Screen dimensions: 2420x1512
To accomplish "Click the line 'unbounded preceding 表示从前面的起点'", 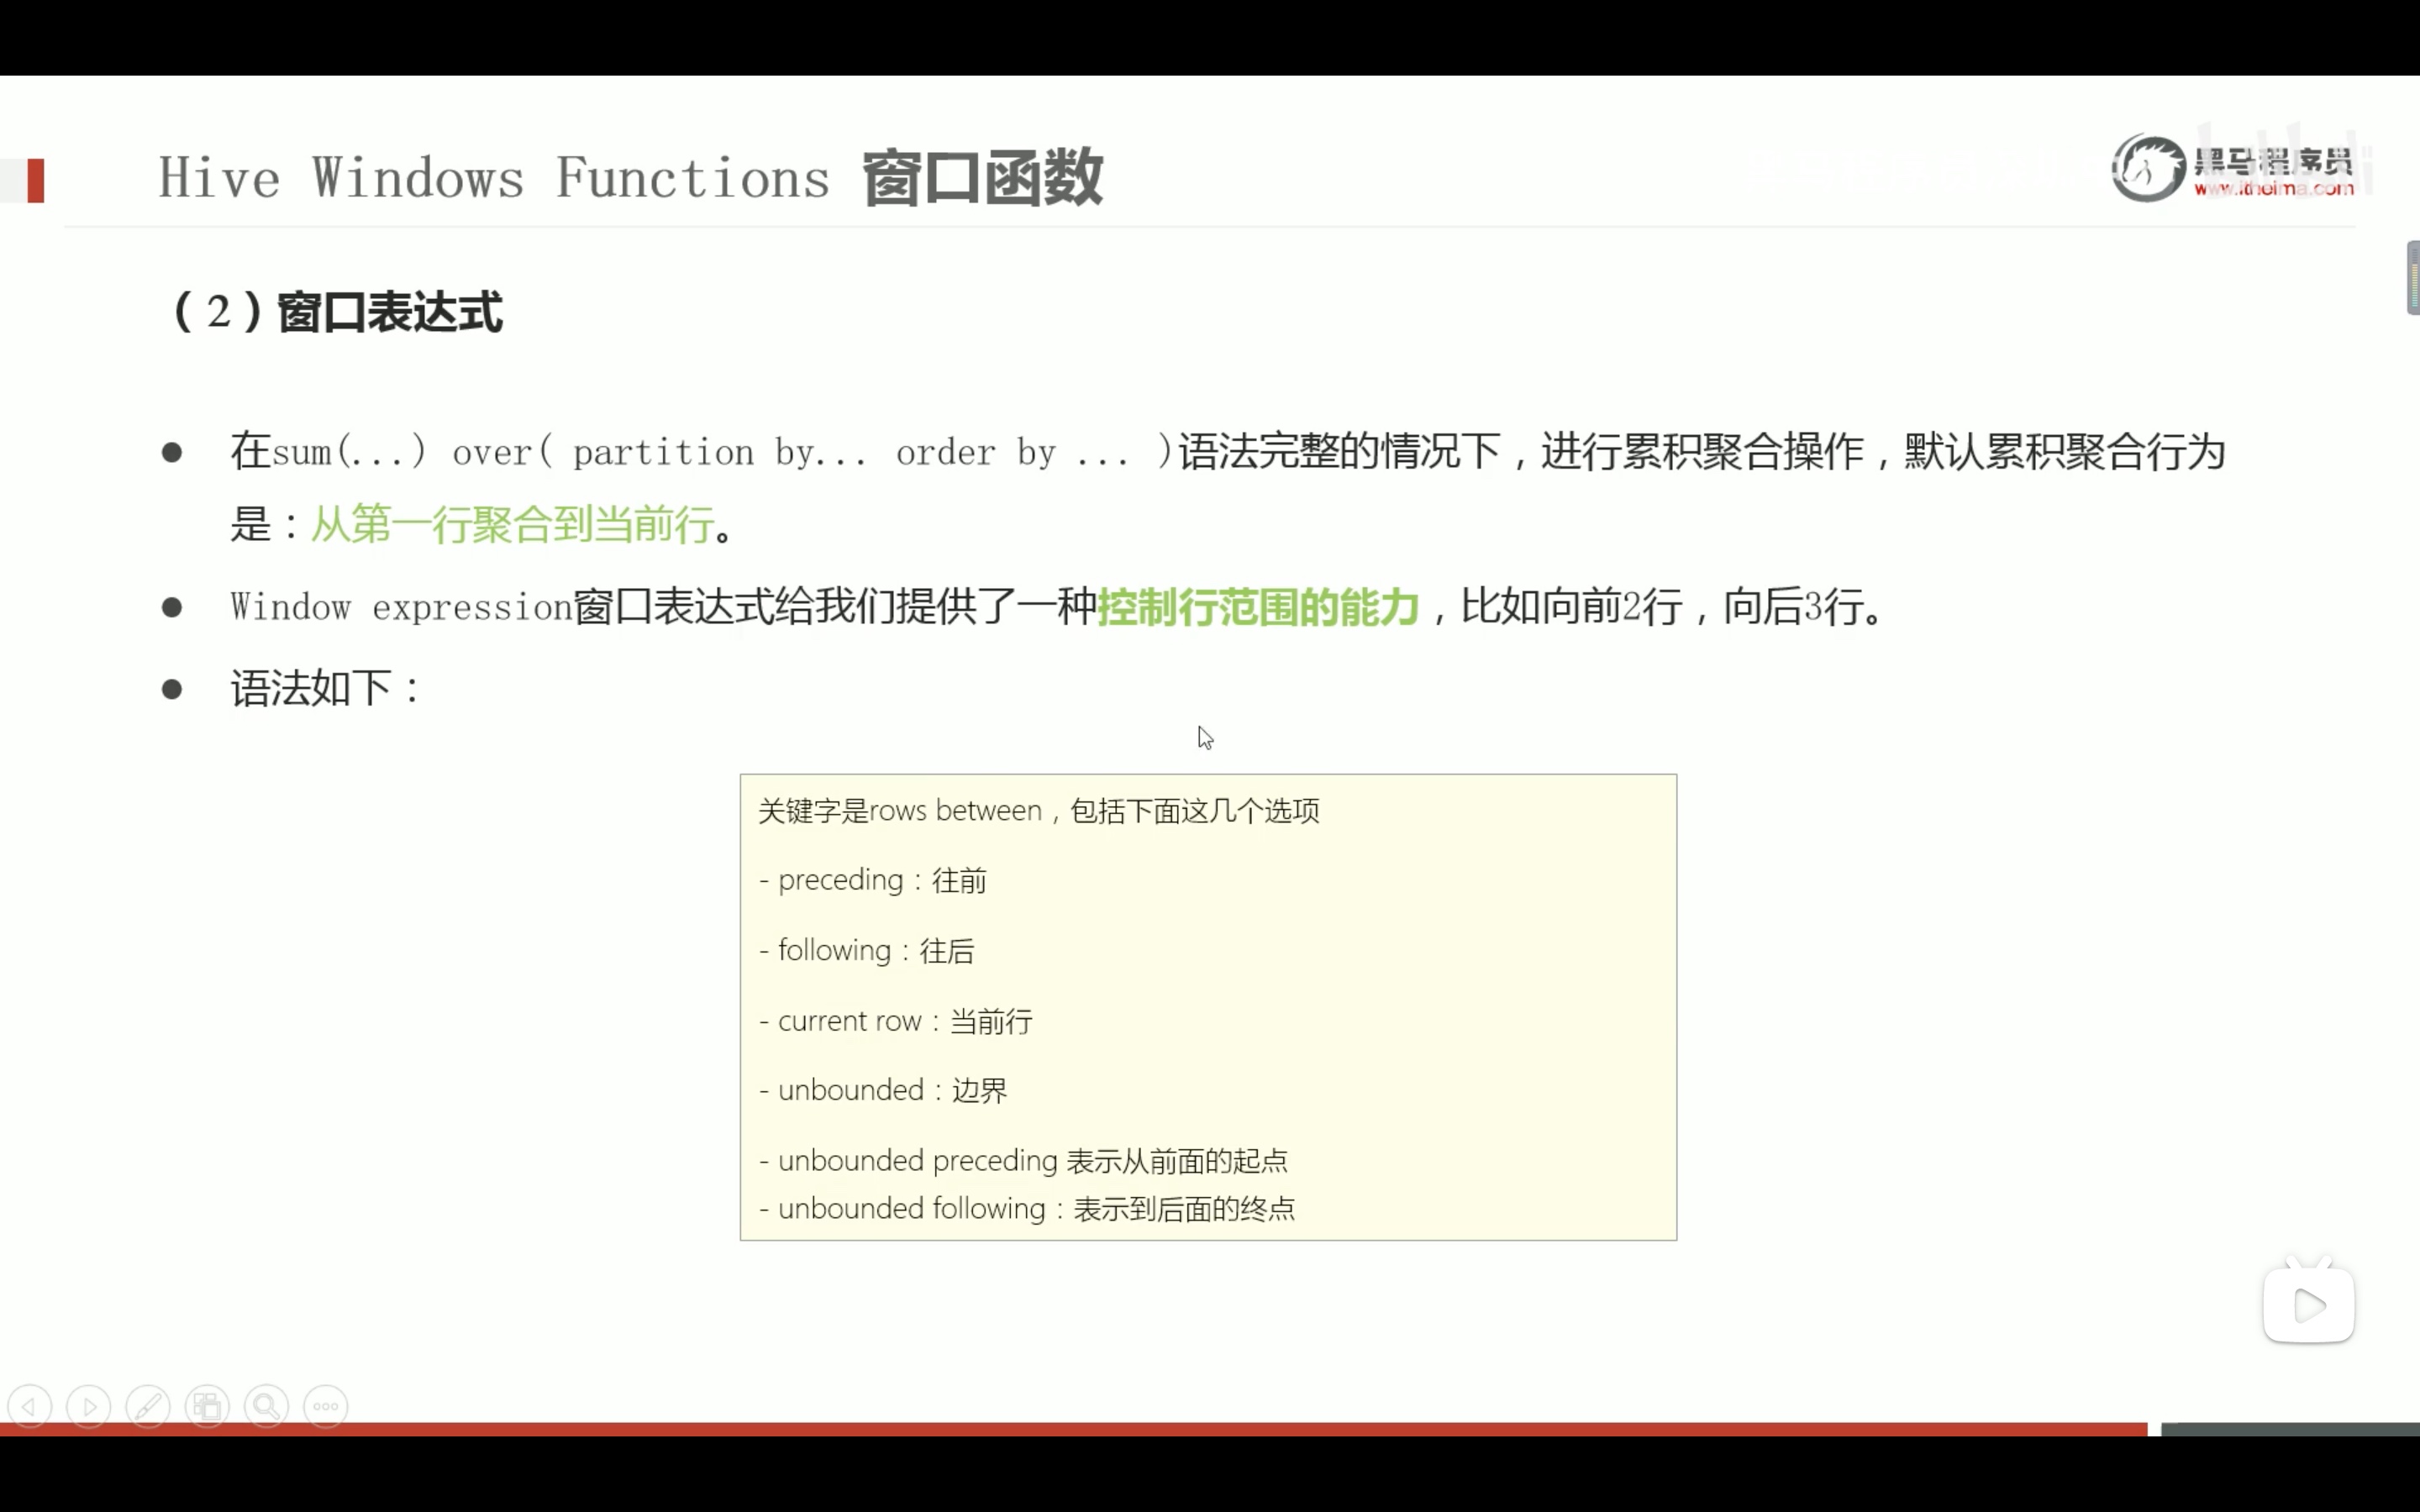I will (1032, 1161).
